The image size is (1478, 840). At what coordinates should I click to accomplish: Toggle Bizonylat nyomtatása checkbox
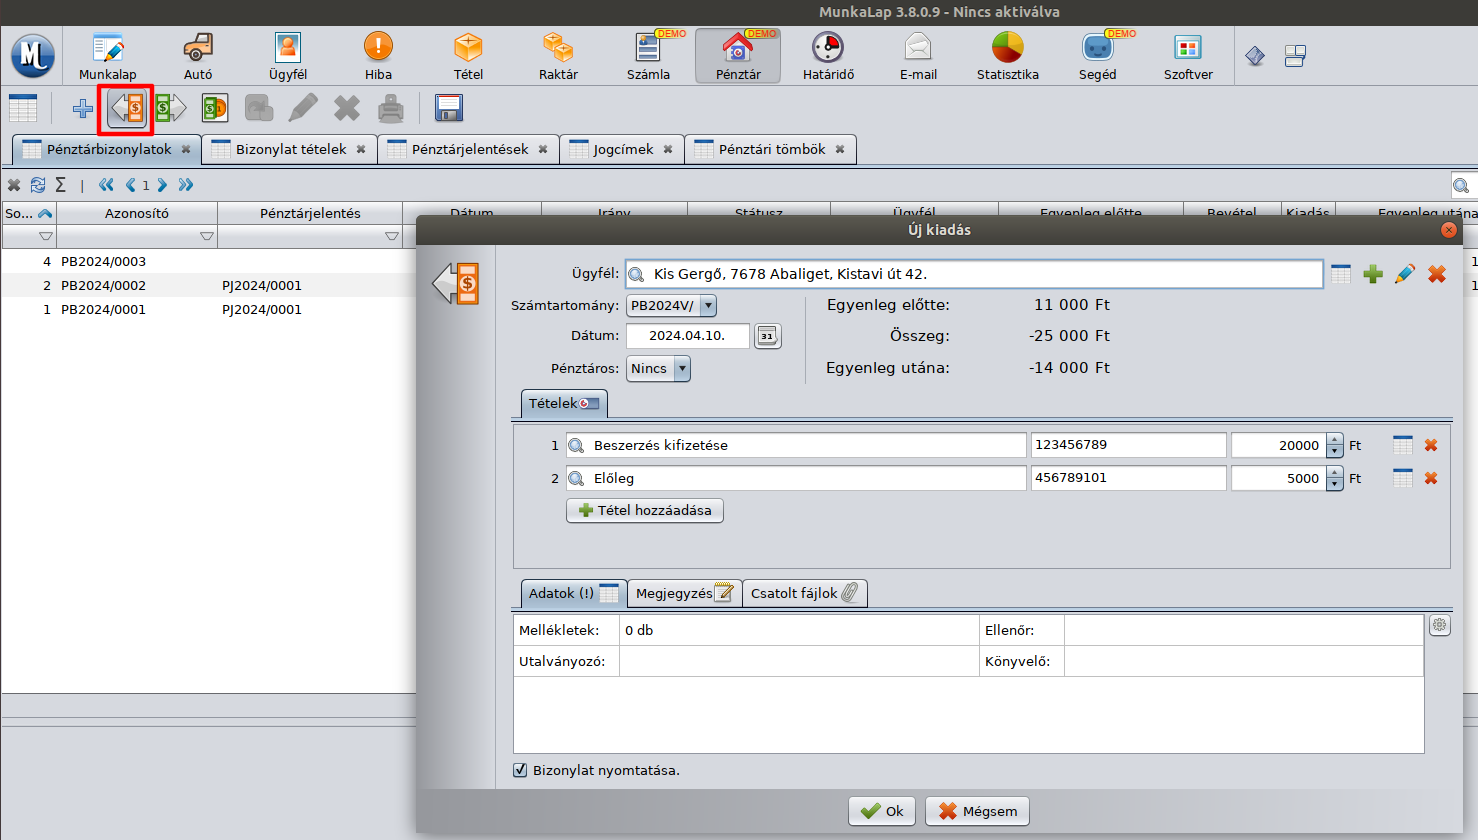[520, 770]
